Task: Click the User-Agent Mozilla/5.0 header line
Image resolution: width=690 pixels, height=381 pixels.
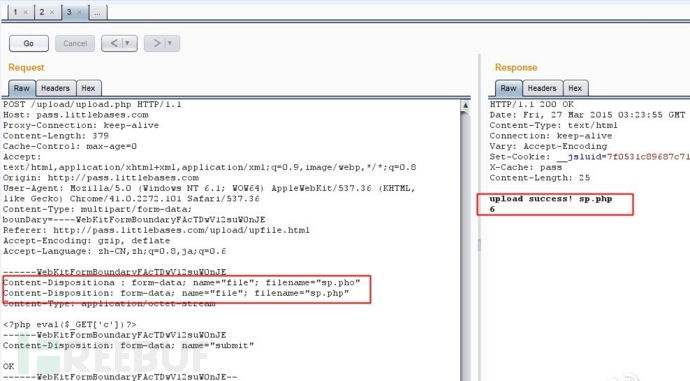Action: coord(209,188)
